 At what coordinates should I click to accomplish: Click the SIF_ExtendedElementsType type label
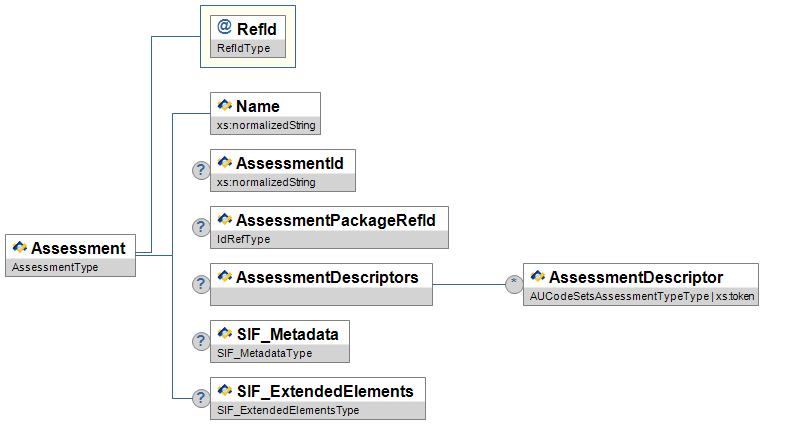tap(288, 410)
